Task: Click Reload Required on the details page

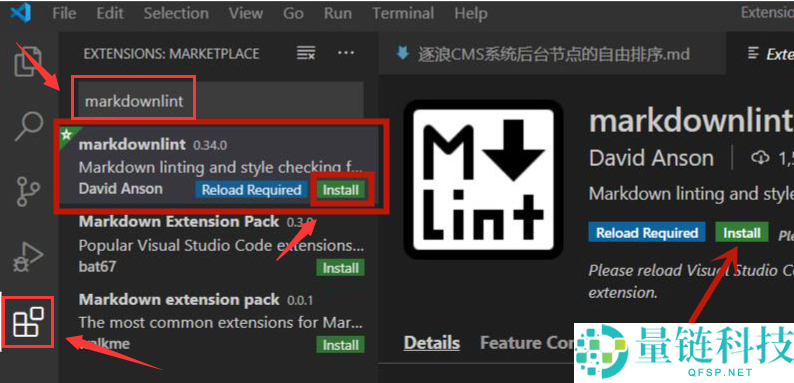Action: tap(647, 233)
